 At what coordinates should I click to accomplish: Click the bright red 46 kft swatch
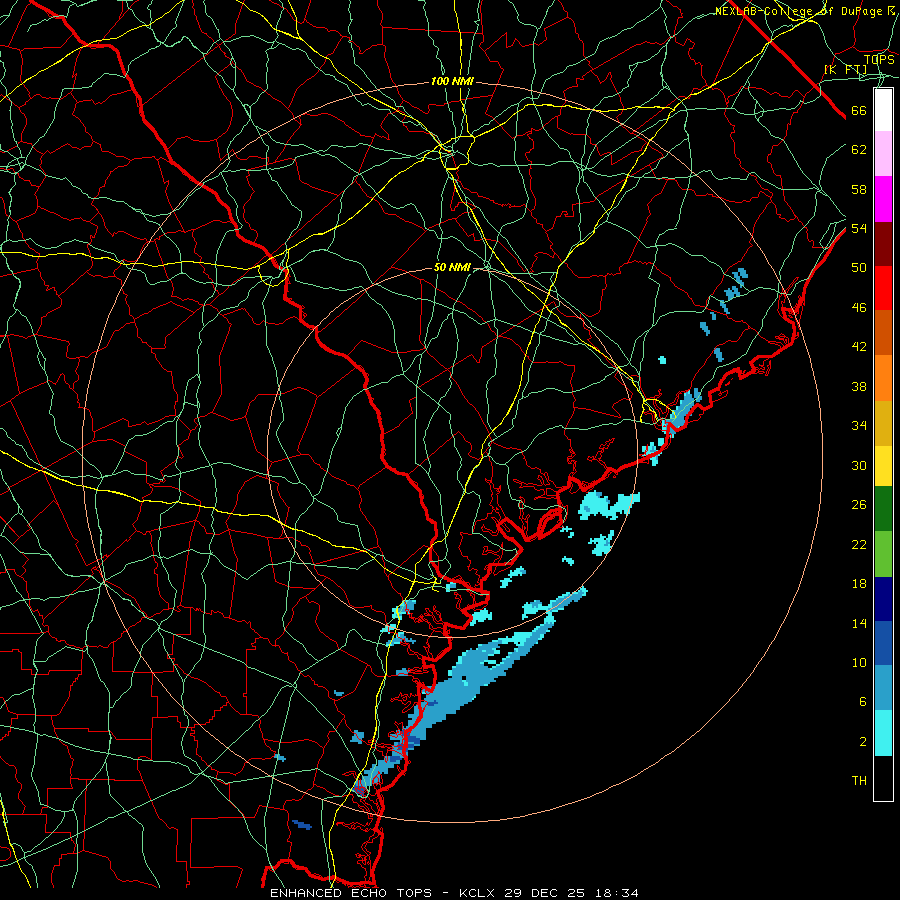[x=883, y=288]
